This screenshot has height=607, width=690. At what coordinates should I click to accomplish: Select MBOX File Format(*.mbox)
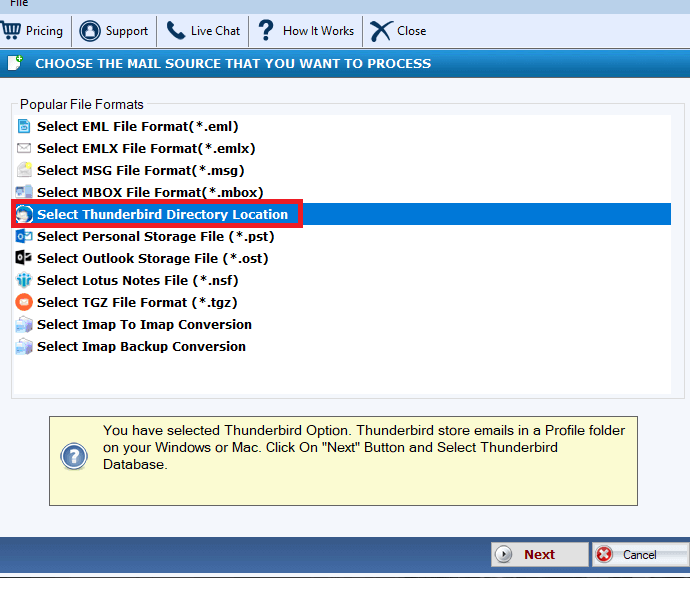coord(150,192)
